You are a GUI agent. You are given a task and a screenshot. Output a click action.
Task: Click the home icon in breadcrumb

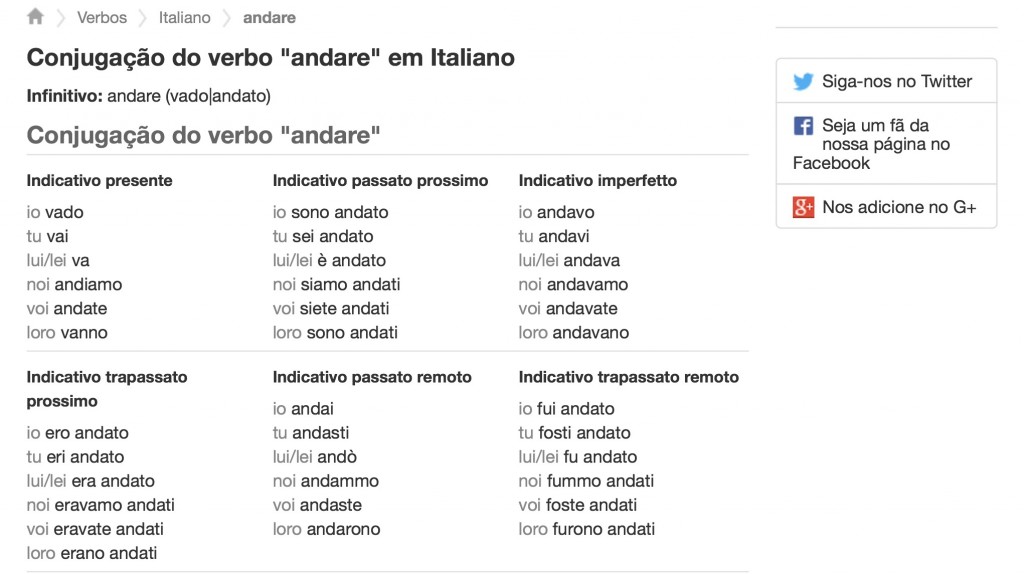[x=36, y=17]
